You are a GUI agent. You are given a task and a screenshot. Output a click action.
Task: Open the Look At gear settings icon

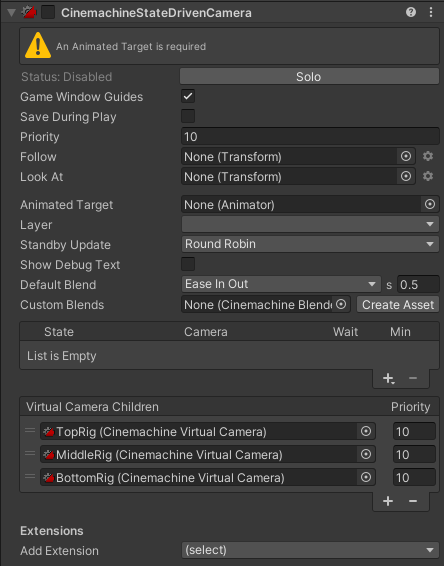click(428, 176)
